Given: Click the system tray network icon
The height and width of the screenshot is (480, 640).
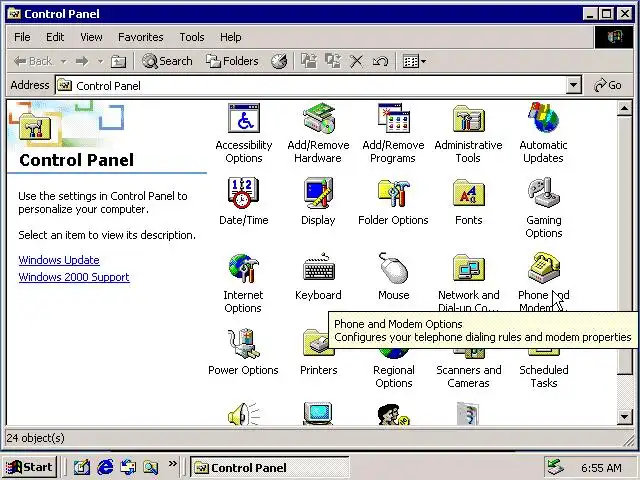Looking at the screenshot, I should (556, 467).
